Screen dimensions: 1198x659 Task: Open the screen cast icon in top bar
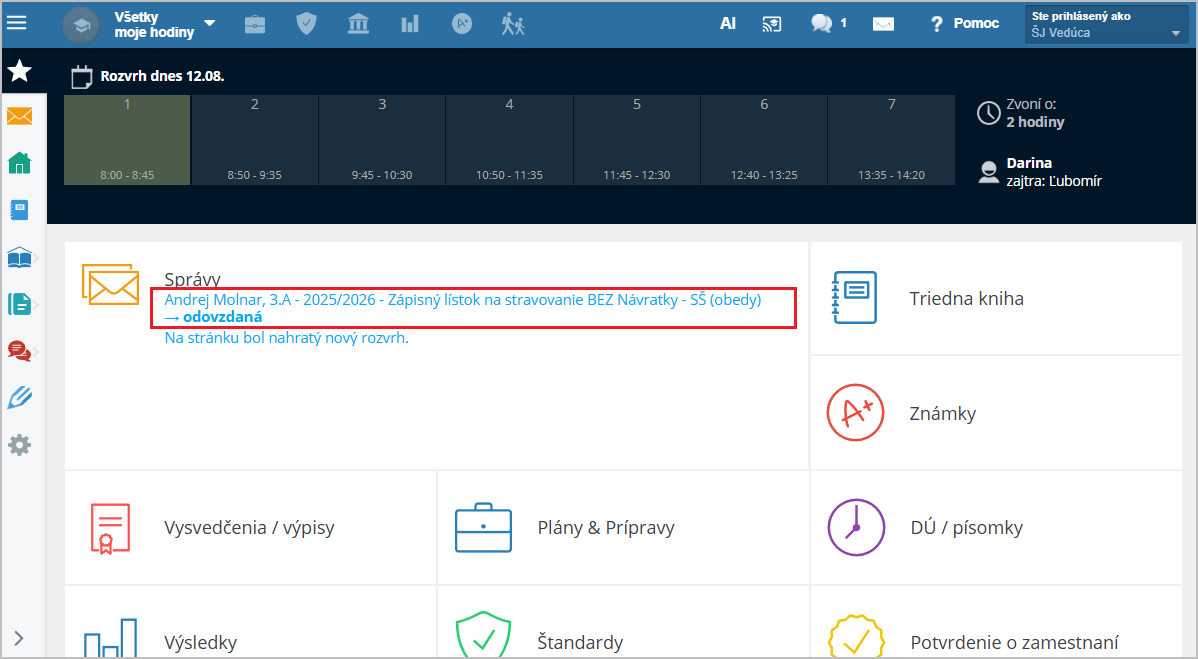(x=771, y=24)
